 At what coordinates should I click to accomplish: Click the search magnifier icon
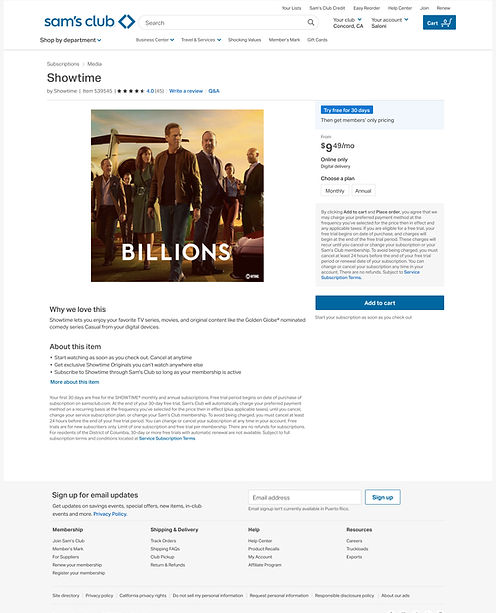[x=311, y=23]
